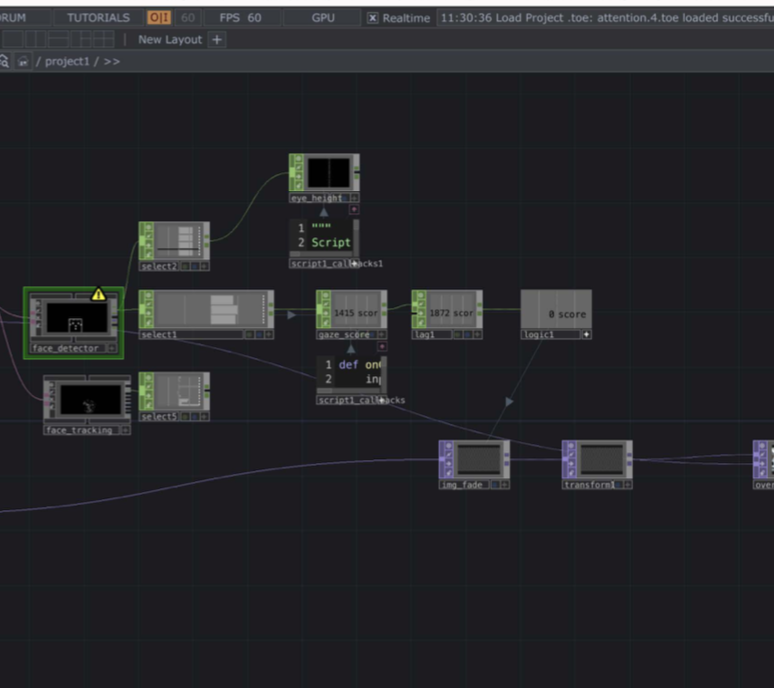Click the FPS 60 field

point(240,18)
